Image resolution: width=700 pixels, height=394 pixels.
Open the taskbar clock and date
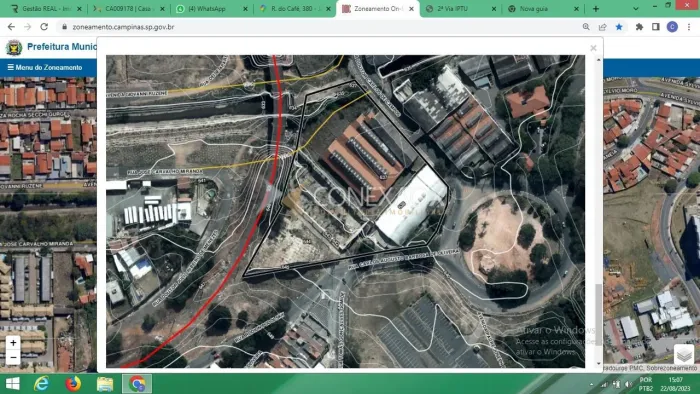coord(675,384)
